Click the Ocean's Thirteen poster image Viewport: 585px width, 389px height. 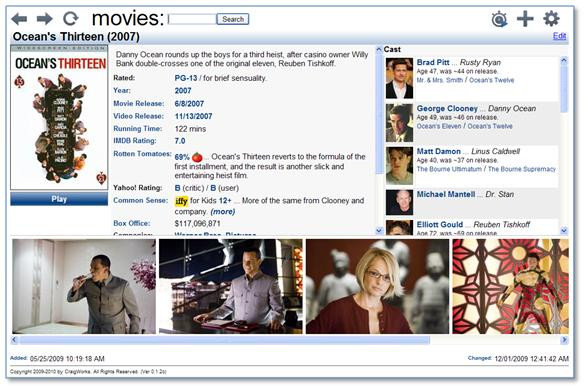tap(59, 117)
